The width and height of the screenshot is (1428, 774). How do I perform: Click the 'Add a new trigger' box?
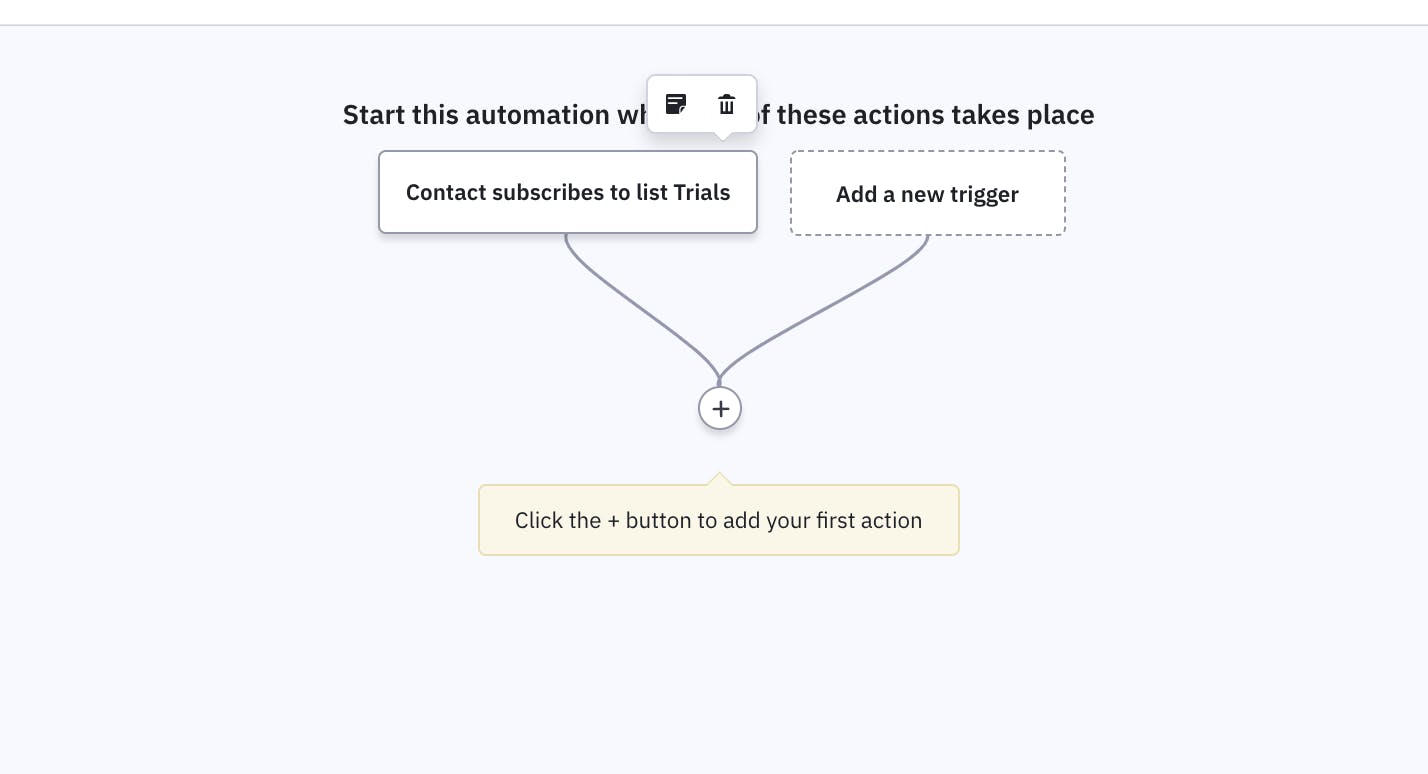click(x=928, y=193)
